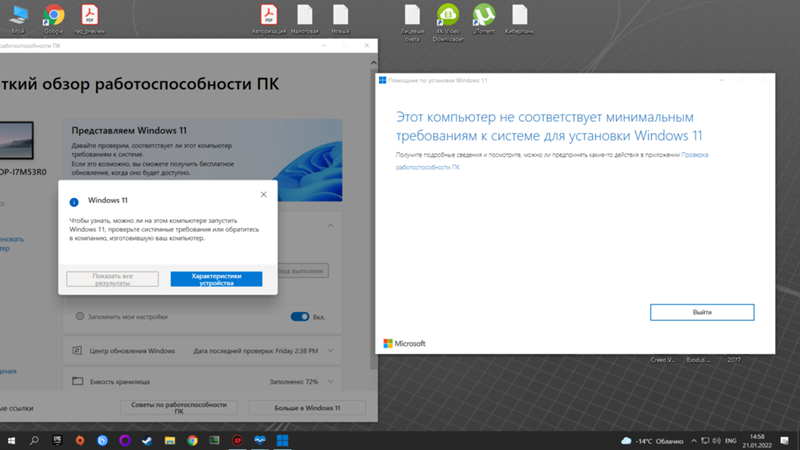Click Советы по работоспособности ПК button
Screen dimensions: 800x450
179,408
